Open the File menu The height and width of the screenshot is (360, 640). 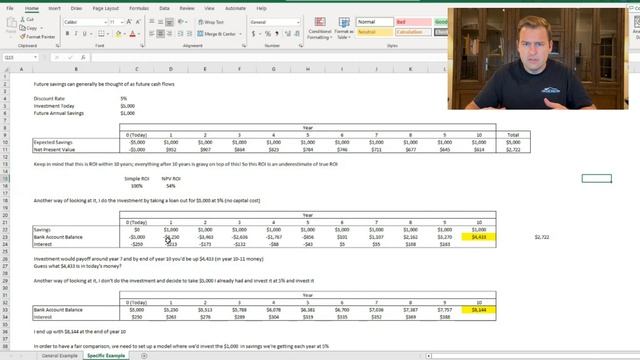[x=10, y=8]
